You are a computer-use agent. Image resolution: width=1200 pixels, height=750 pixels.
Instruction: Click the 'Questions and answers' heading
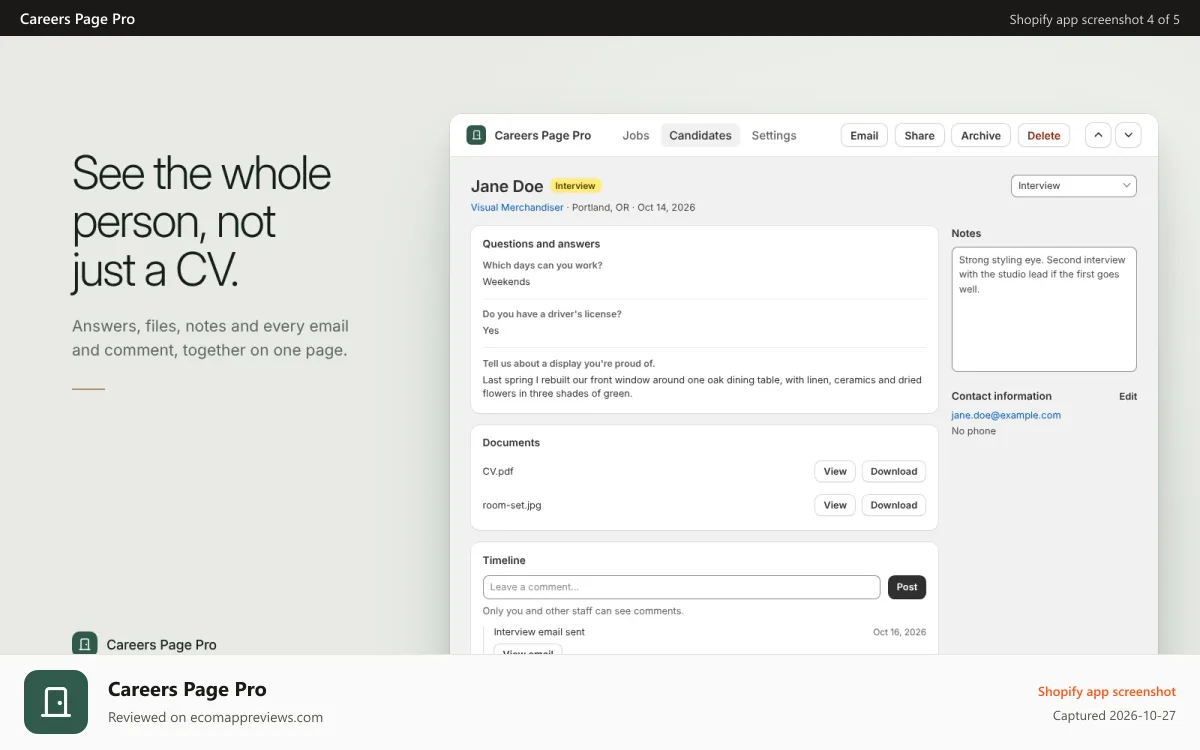pyautogui.click(x=541, y=244)
